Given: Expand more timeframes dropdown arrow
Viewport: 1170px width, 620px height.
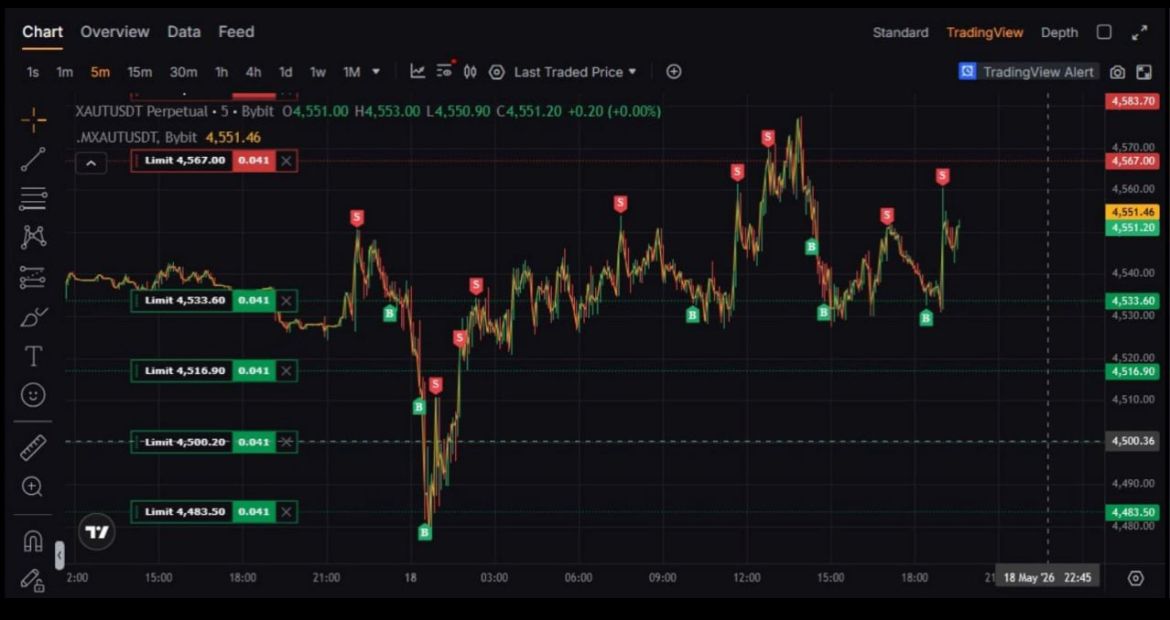Looking at the screenshot, I should click(x=376, y=72).
